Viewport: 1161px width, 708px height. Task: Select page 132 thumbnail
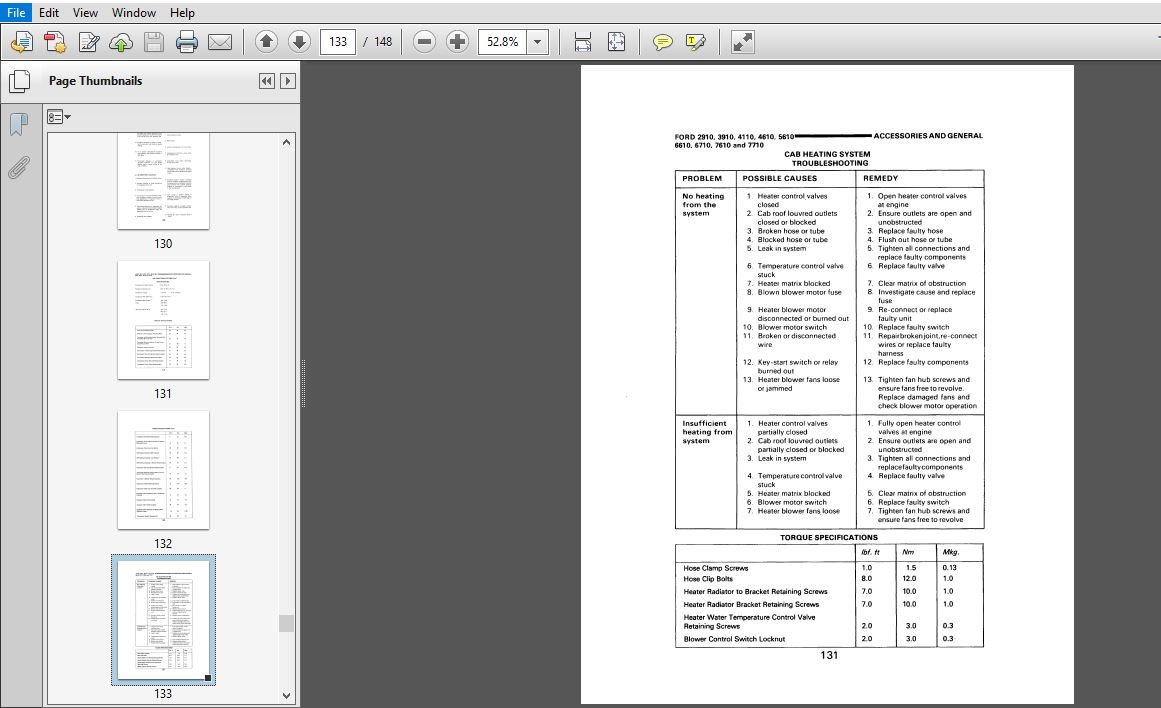pos(163,470)
